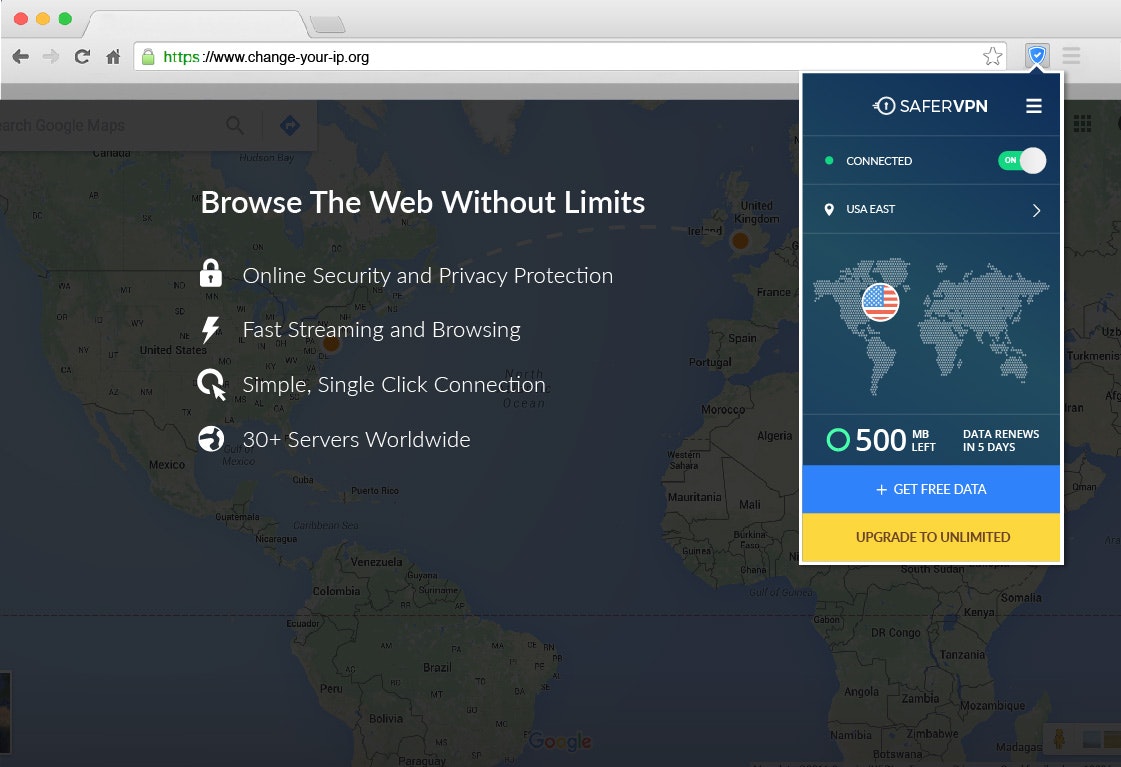Click Online Security and Privacy Protection text
The width and height of the screenshot is (1121, 767).
click(428, 275)
